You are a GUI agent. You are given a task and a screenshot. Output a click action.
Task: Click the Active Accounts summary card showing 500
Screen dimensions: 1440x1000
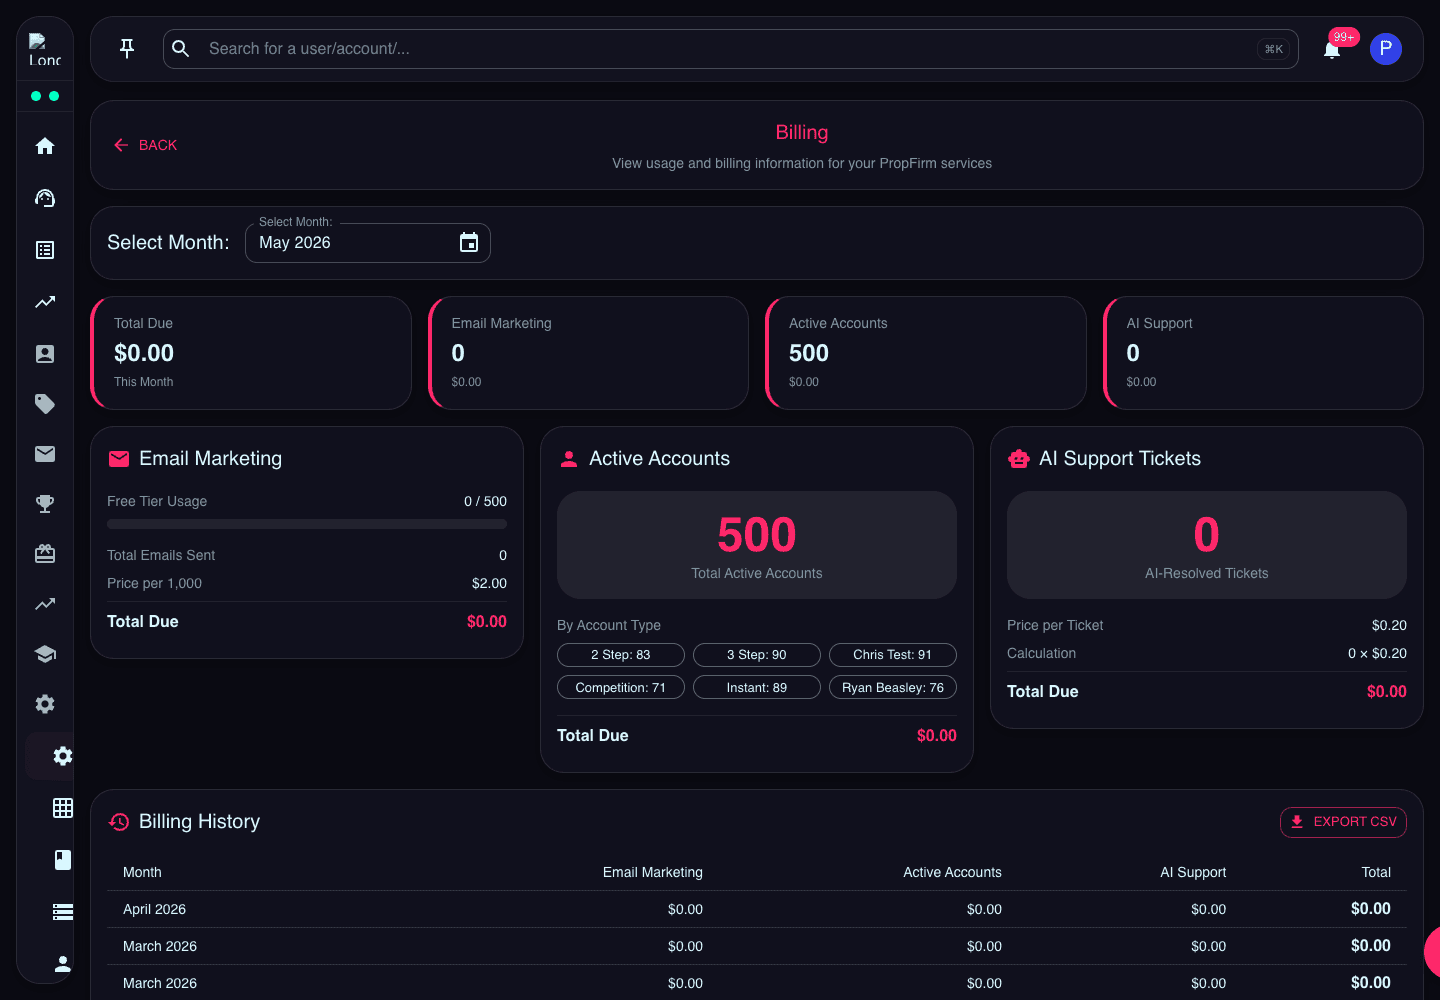pyautogui.click(x=926, y=353)
